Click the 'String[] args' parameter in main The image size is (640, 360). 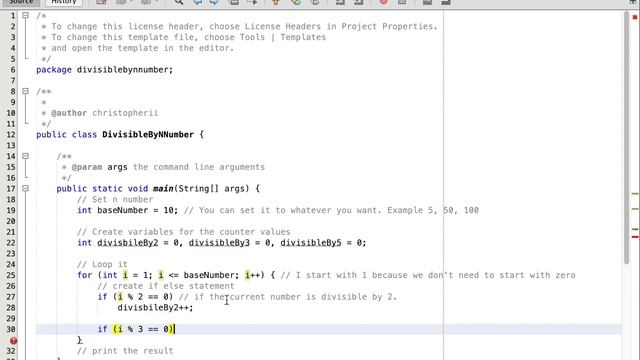(211, 189)
